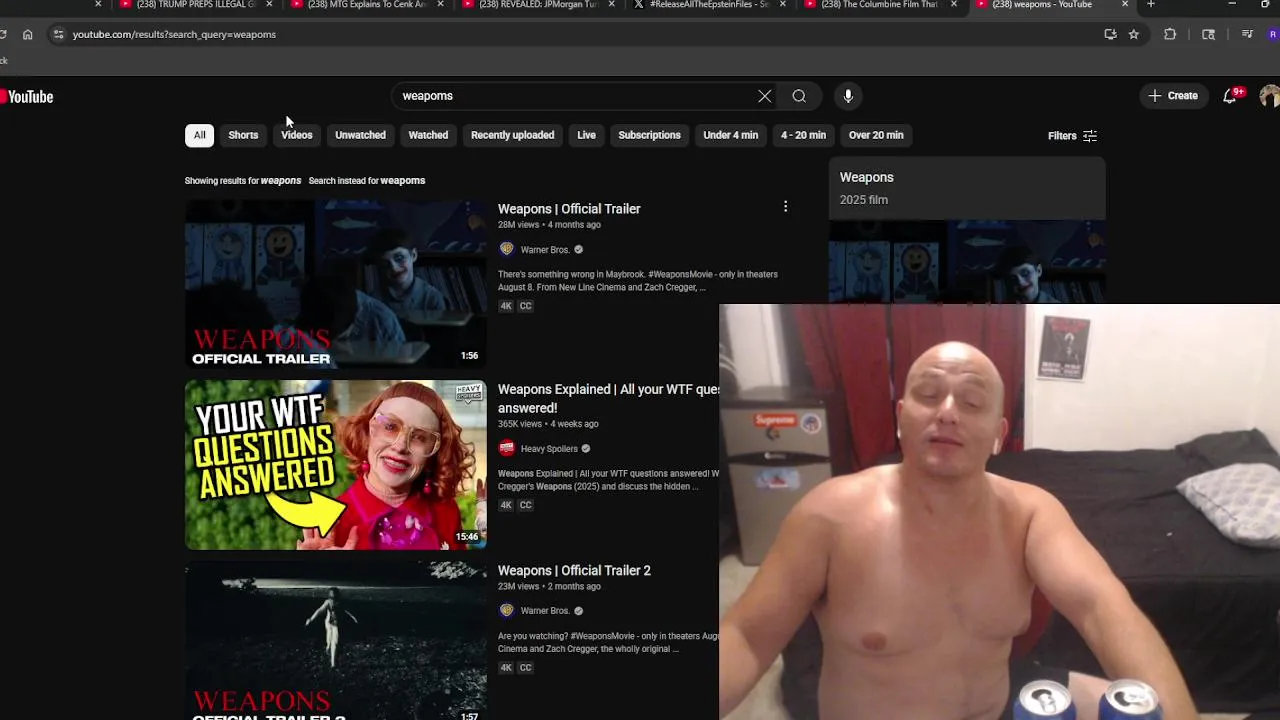Search instead for weapoms link
Image resolution: width=1280 pixels, height=720 pixels.
point(367,181)
